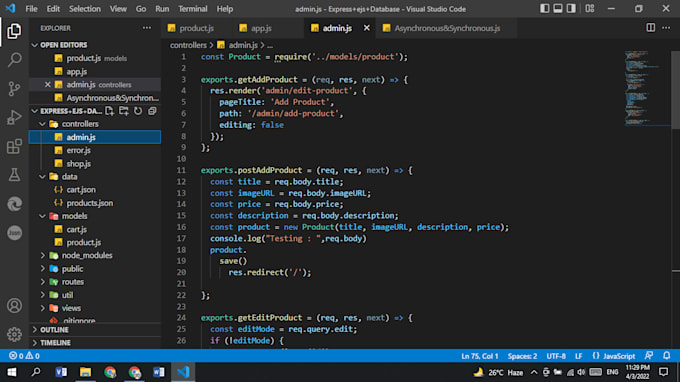Collapse all folders in explorer
This screenshot has width=680, height=382.
coord(152,111)
